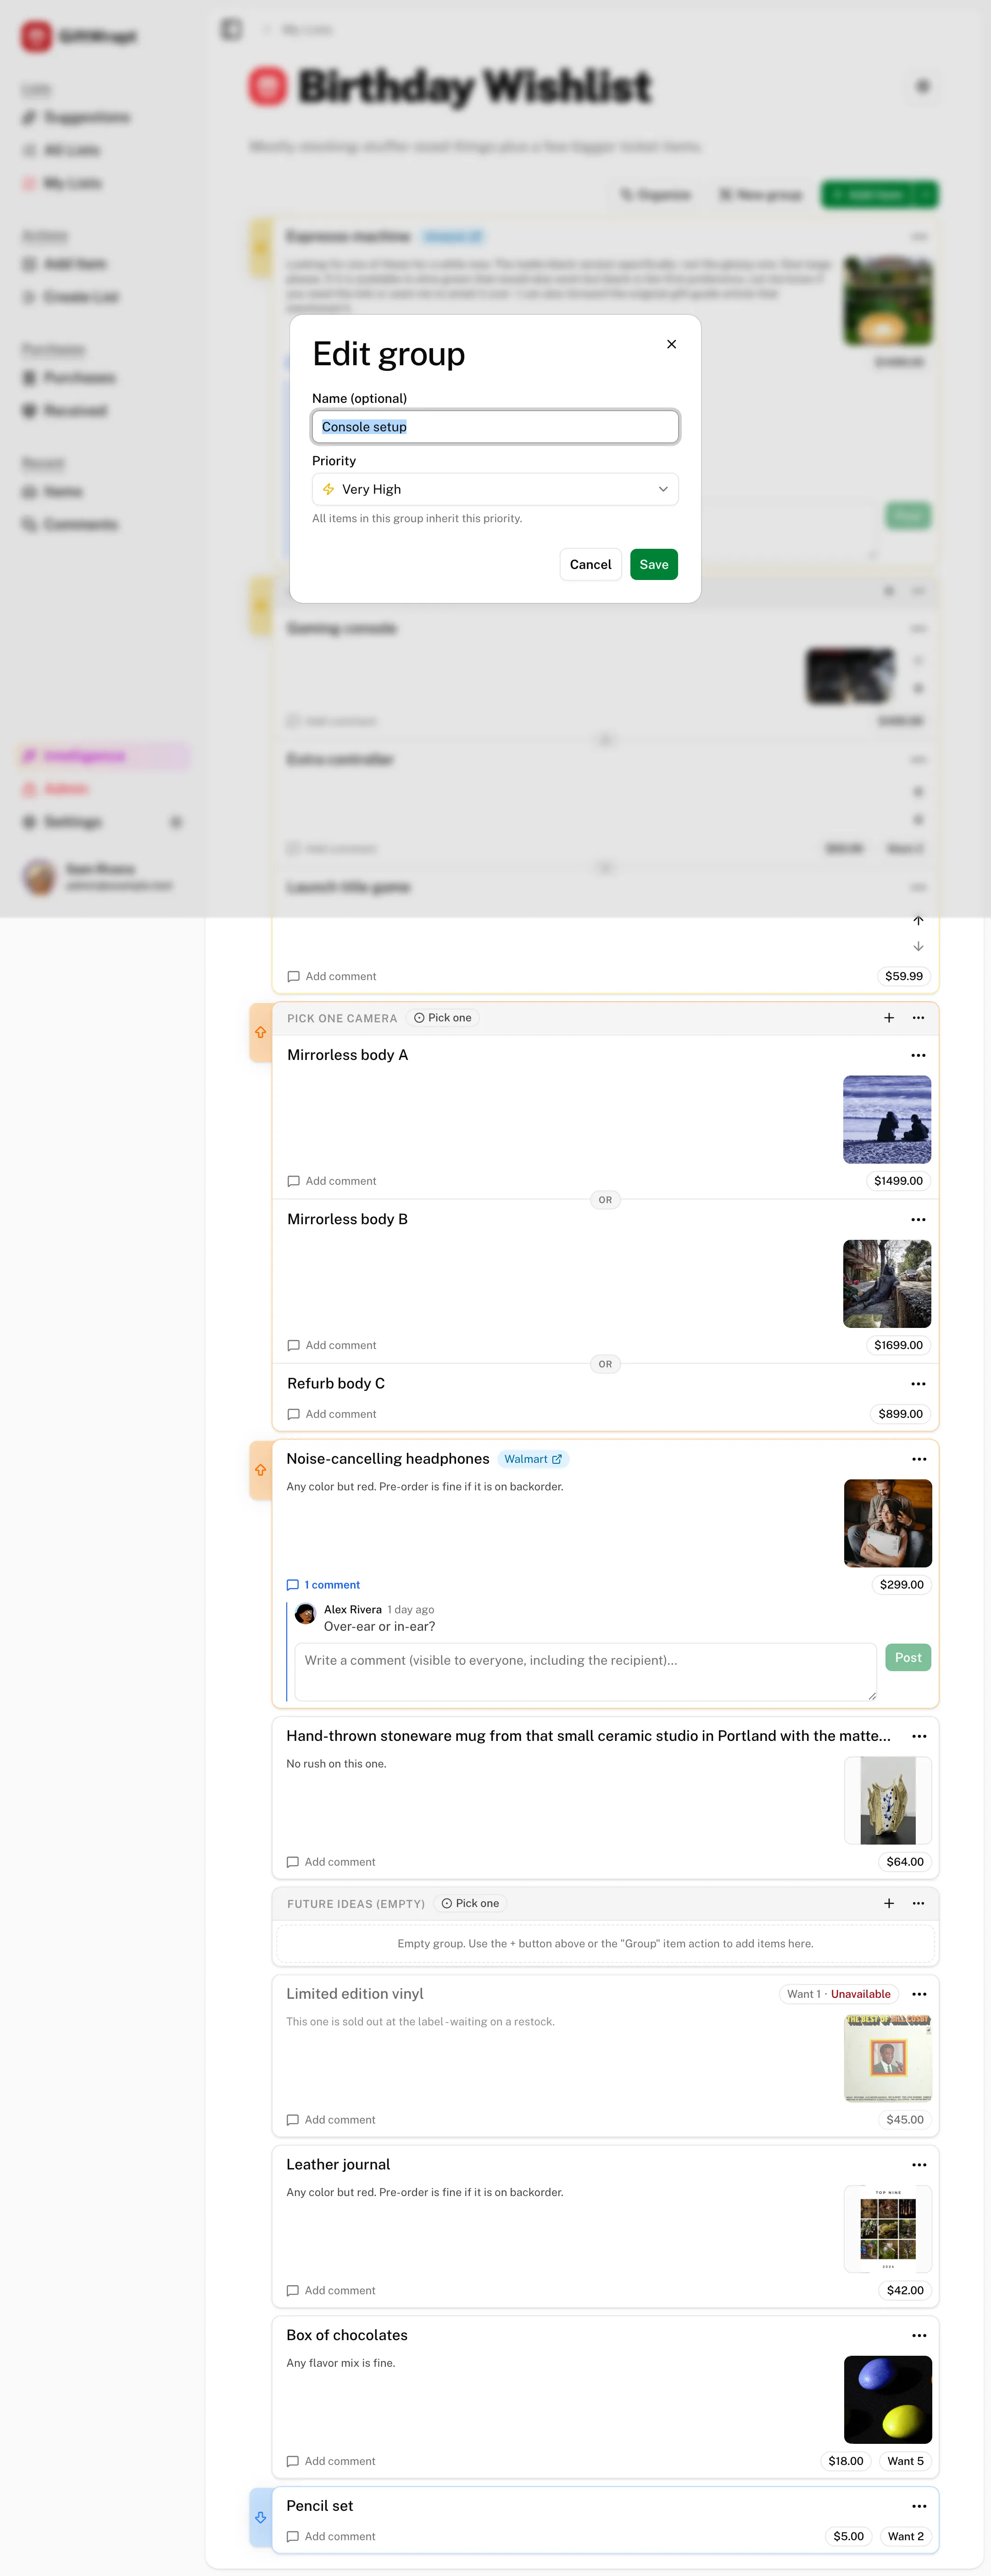Open the Limited edition vinyl thumbnail
The height and width of the screenshot is (2576, 991).
point(888,2058)
